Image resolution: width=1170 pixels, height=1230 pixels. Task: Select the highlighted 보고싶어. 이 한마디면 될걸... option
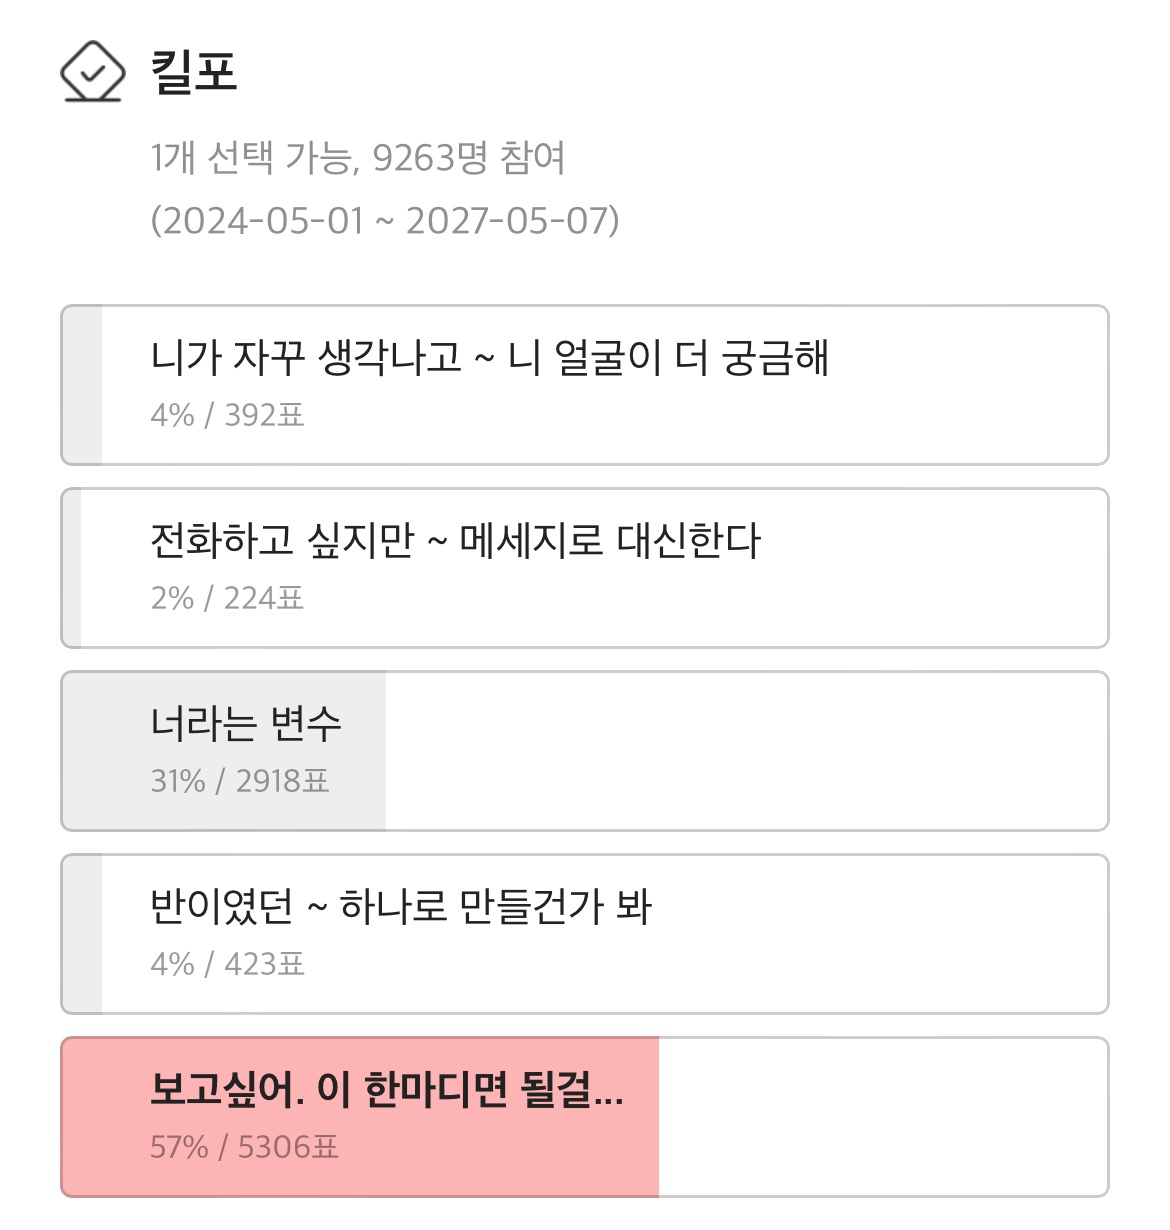[585, 1117]
